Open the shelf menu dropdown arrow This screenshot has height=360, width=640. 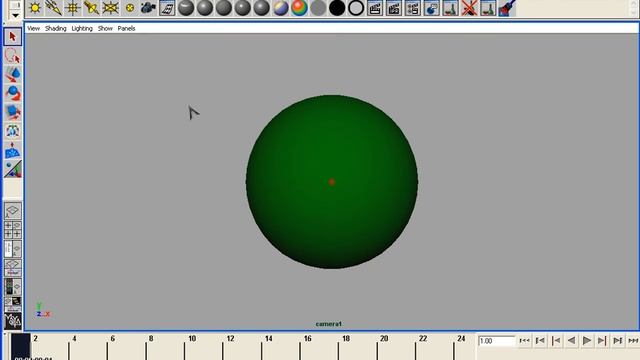pyautogui.click(x=15, y=16)
